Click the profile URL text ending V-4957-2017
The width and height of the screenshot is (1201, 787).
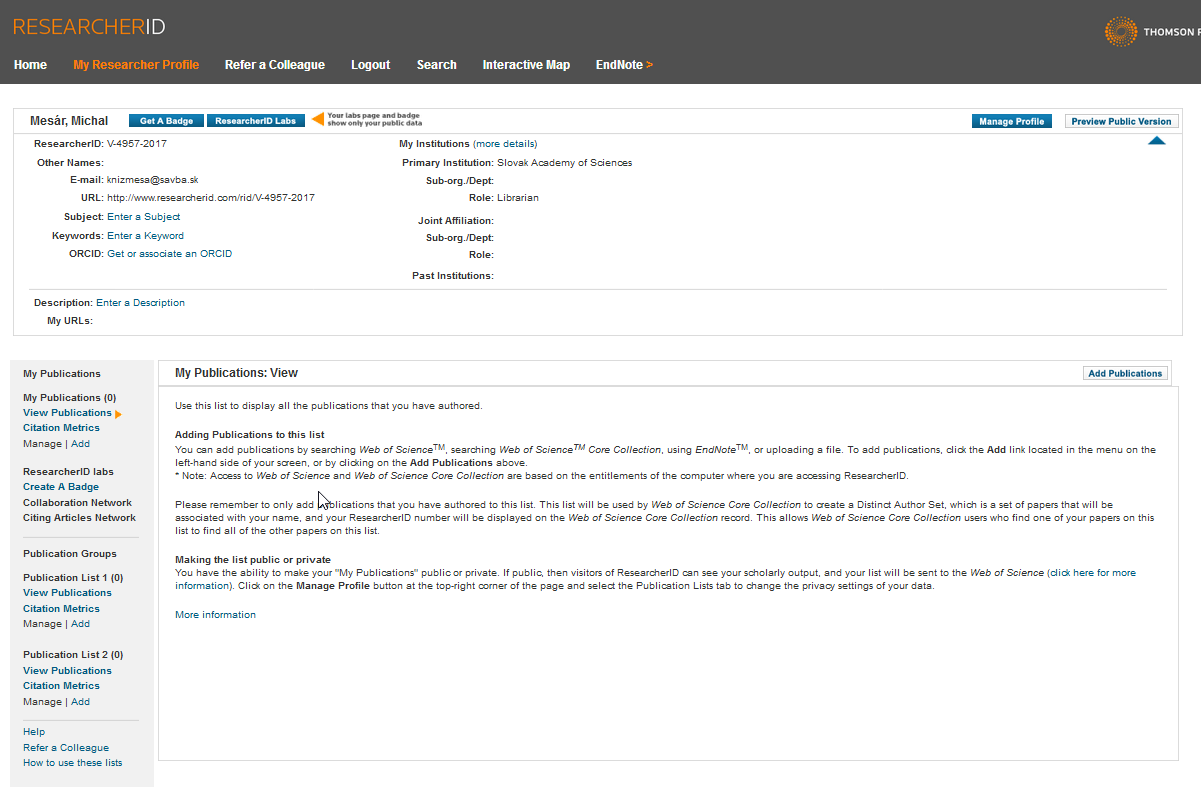click(x=211, y=198)
